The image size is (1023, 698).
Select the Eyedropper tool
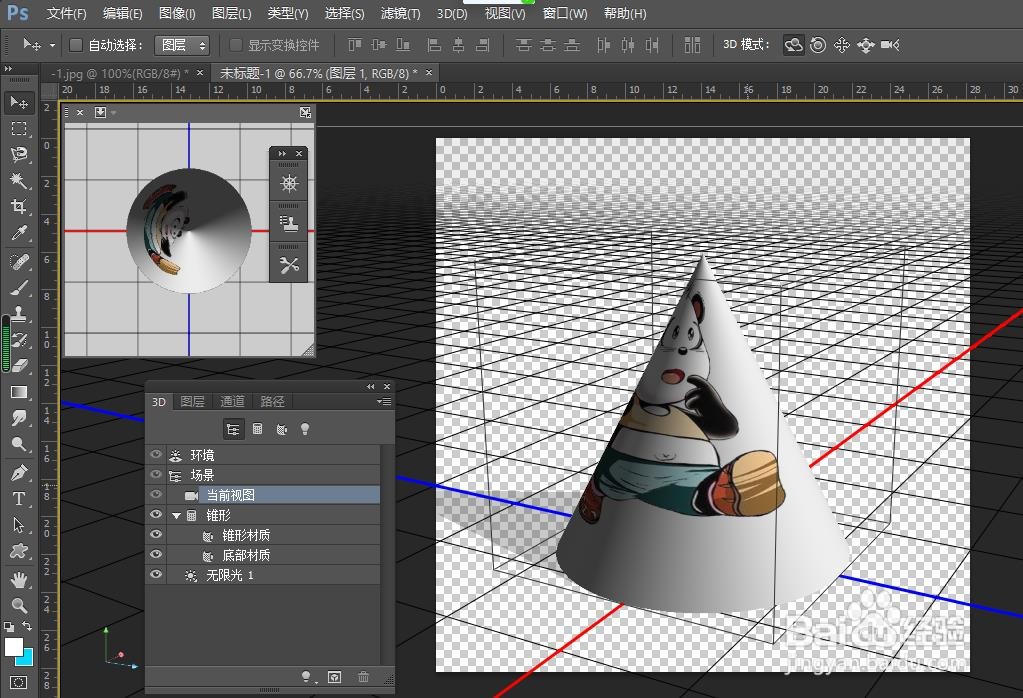tap(19, 233)
